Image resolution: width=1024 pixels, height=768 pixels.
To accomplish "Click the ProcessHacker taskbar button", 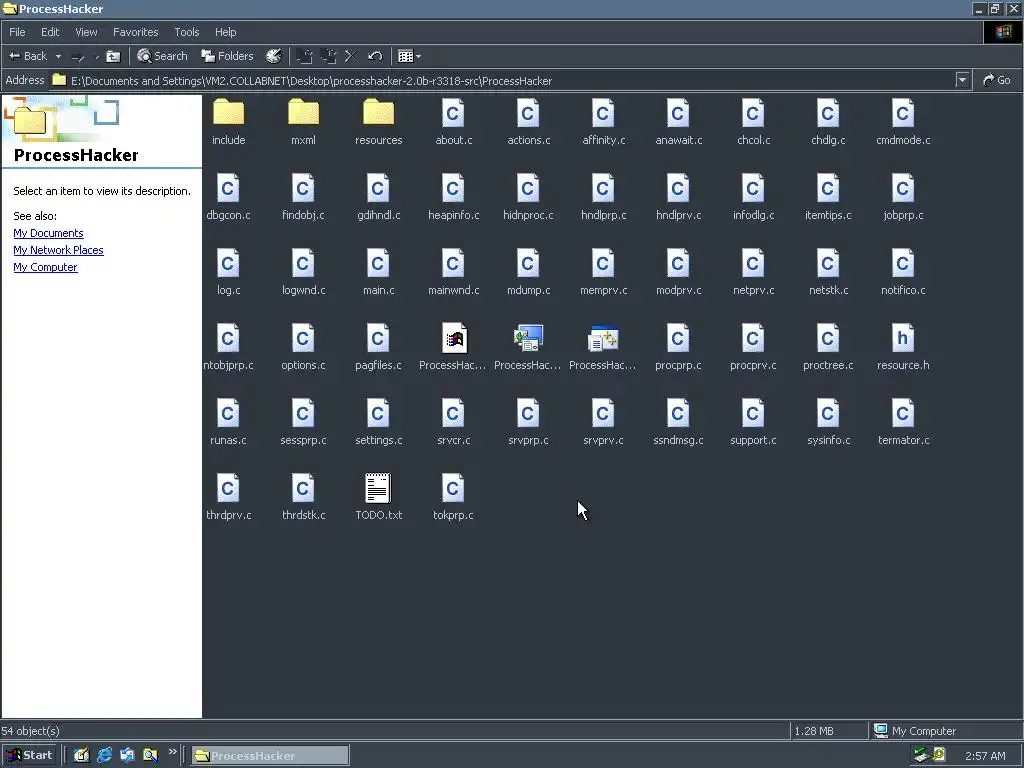I will click(x=270, y=756).
